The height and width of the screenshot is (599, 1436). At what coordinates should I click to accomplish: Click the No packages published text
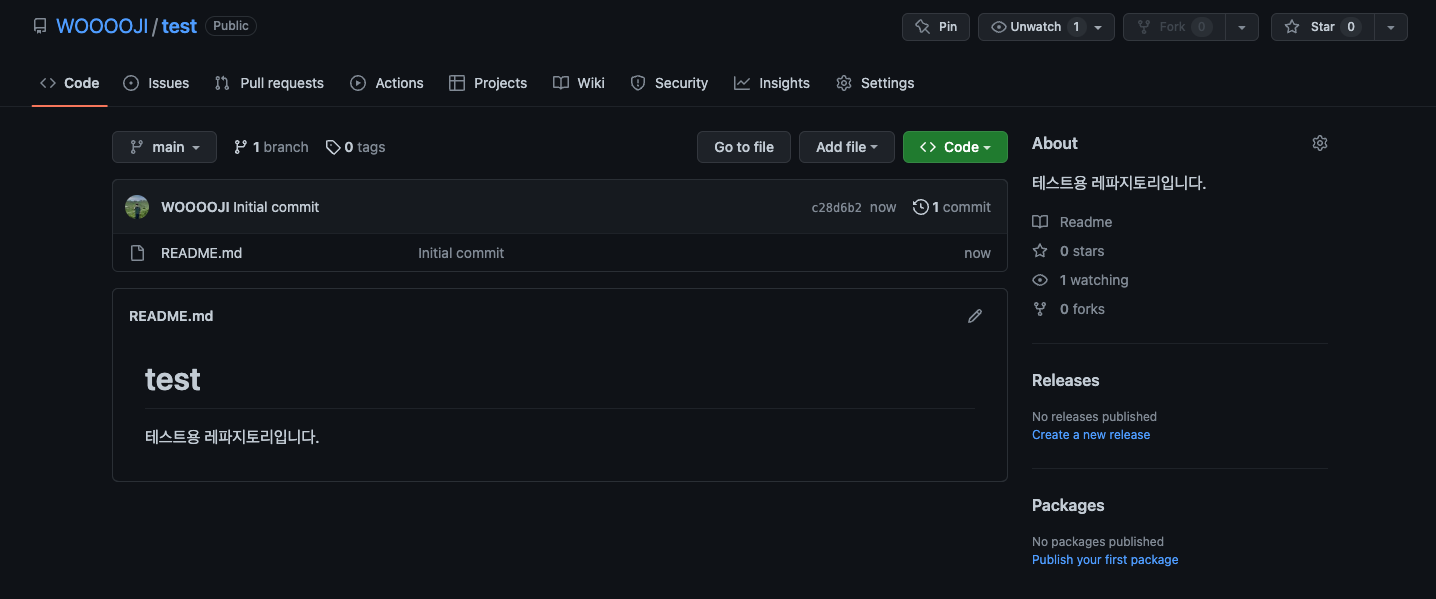click(x=1098, y=541)
